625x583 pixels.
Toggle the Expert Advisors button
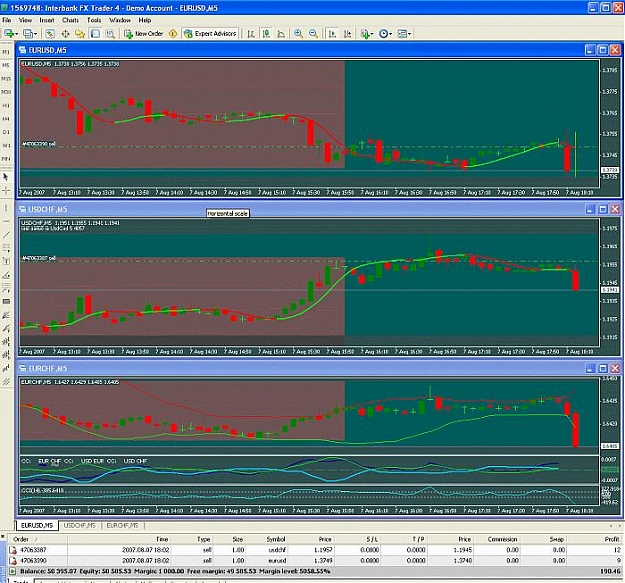(210, 34)
